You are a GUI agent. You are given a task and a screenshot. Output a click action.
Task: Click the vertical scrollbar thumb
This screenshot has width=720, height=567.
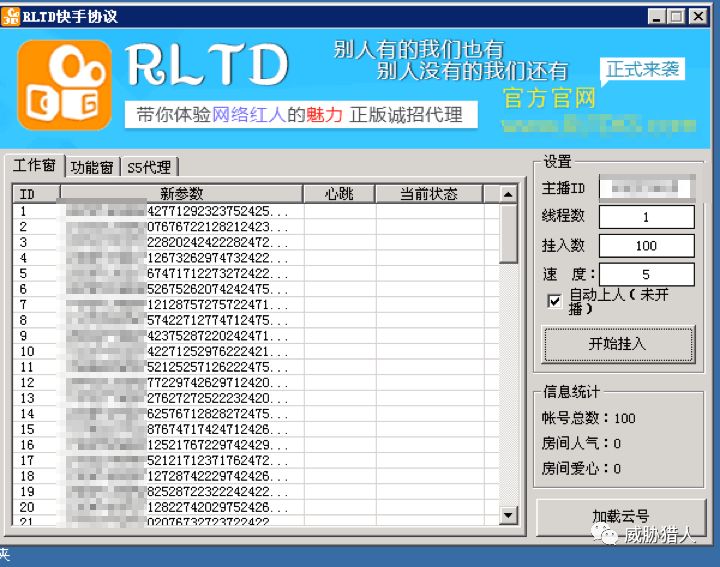pos(508,234)
